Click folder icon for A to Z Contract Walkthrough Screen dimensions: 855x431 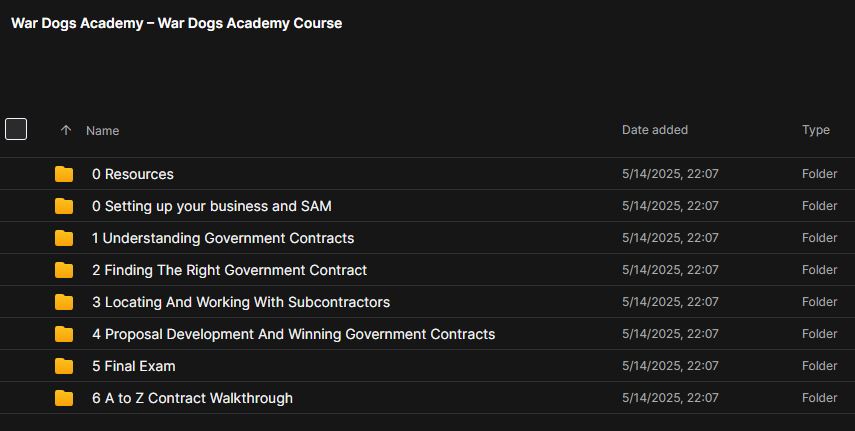pyautogui.click(x=64, y=398)
